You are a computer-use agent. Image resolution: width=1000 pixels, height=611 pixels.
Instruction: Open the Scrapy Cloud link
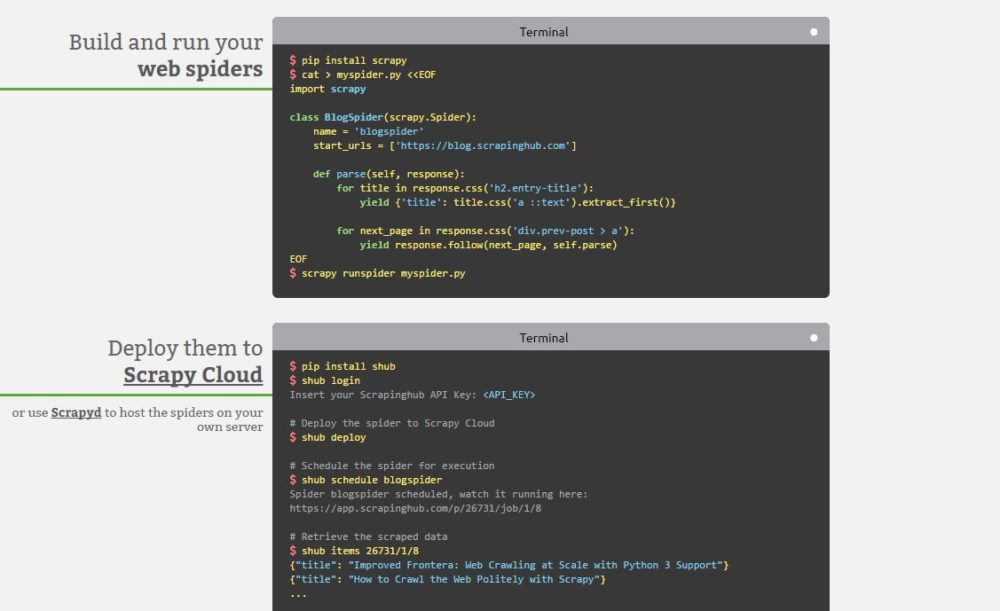click(193, 375)
